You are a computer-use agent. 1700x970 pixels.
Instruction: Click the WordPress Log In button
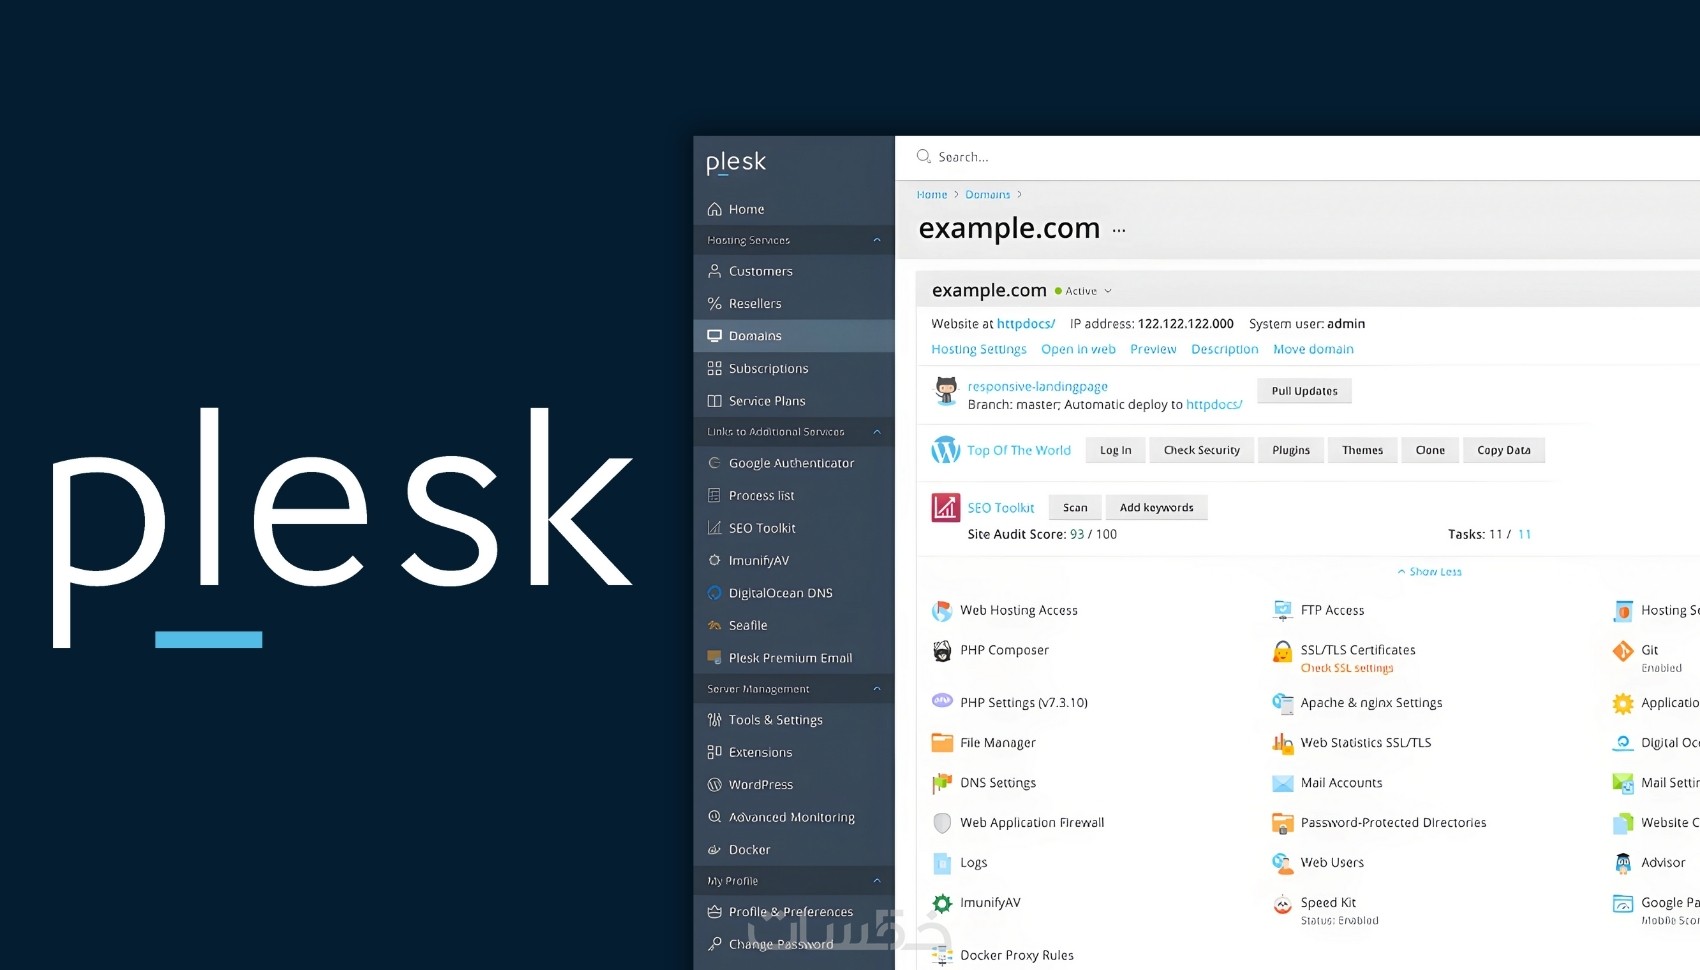pyautogui.click(x=1116, y=450)
